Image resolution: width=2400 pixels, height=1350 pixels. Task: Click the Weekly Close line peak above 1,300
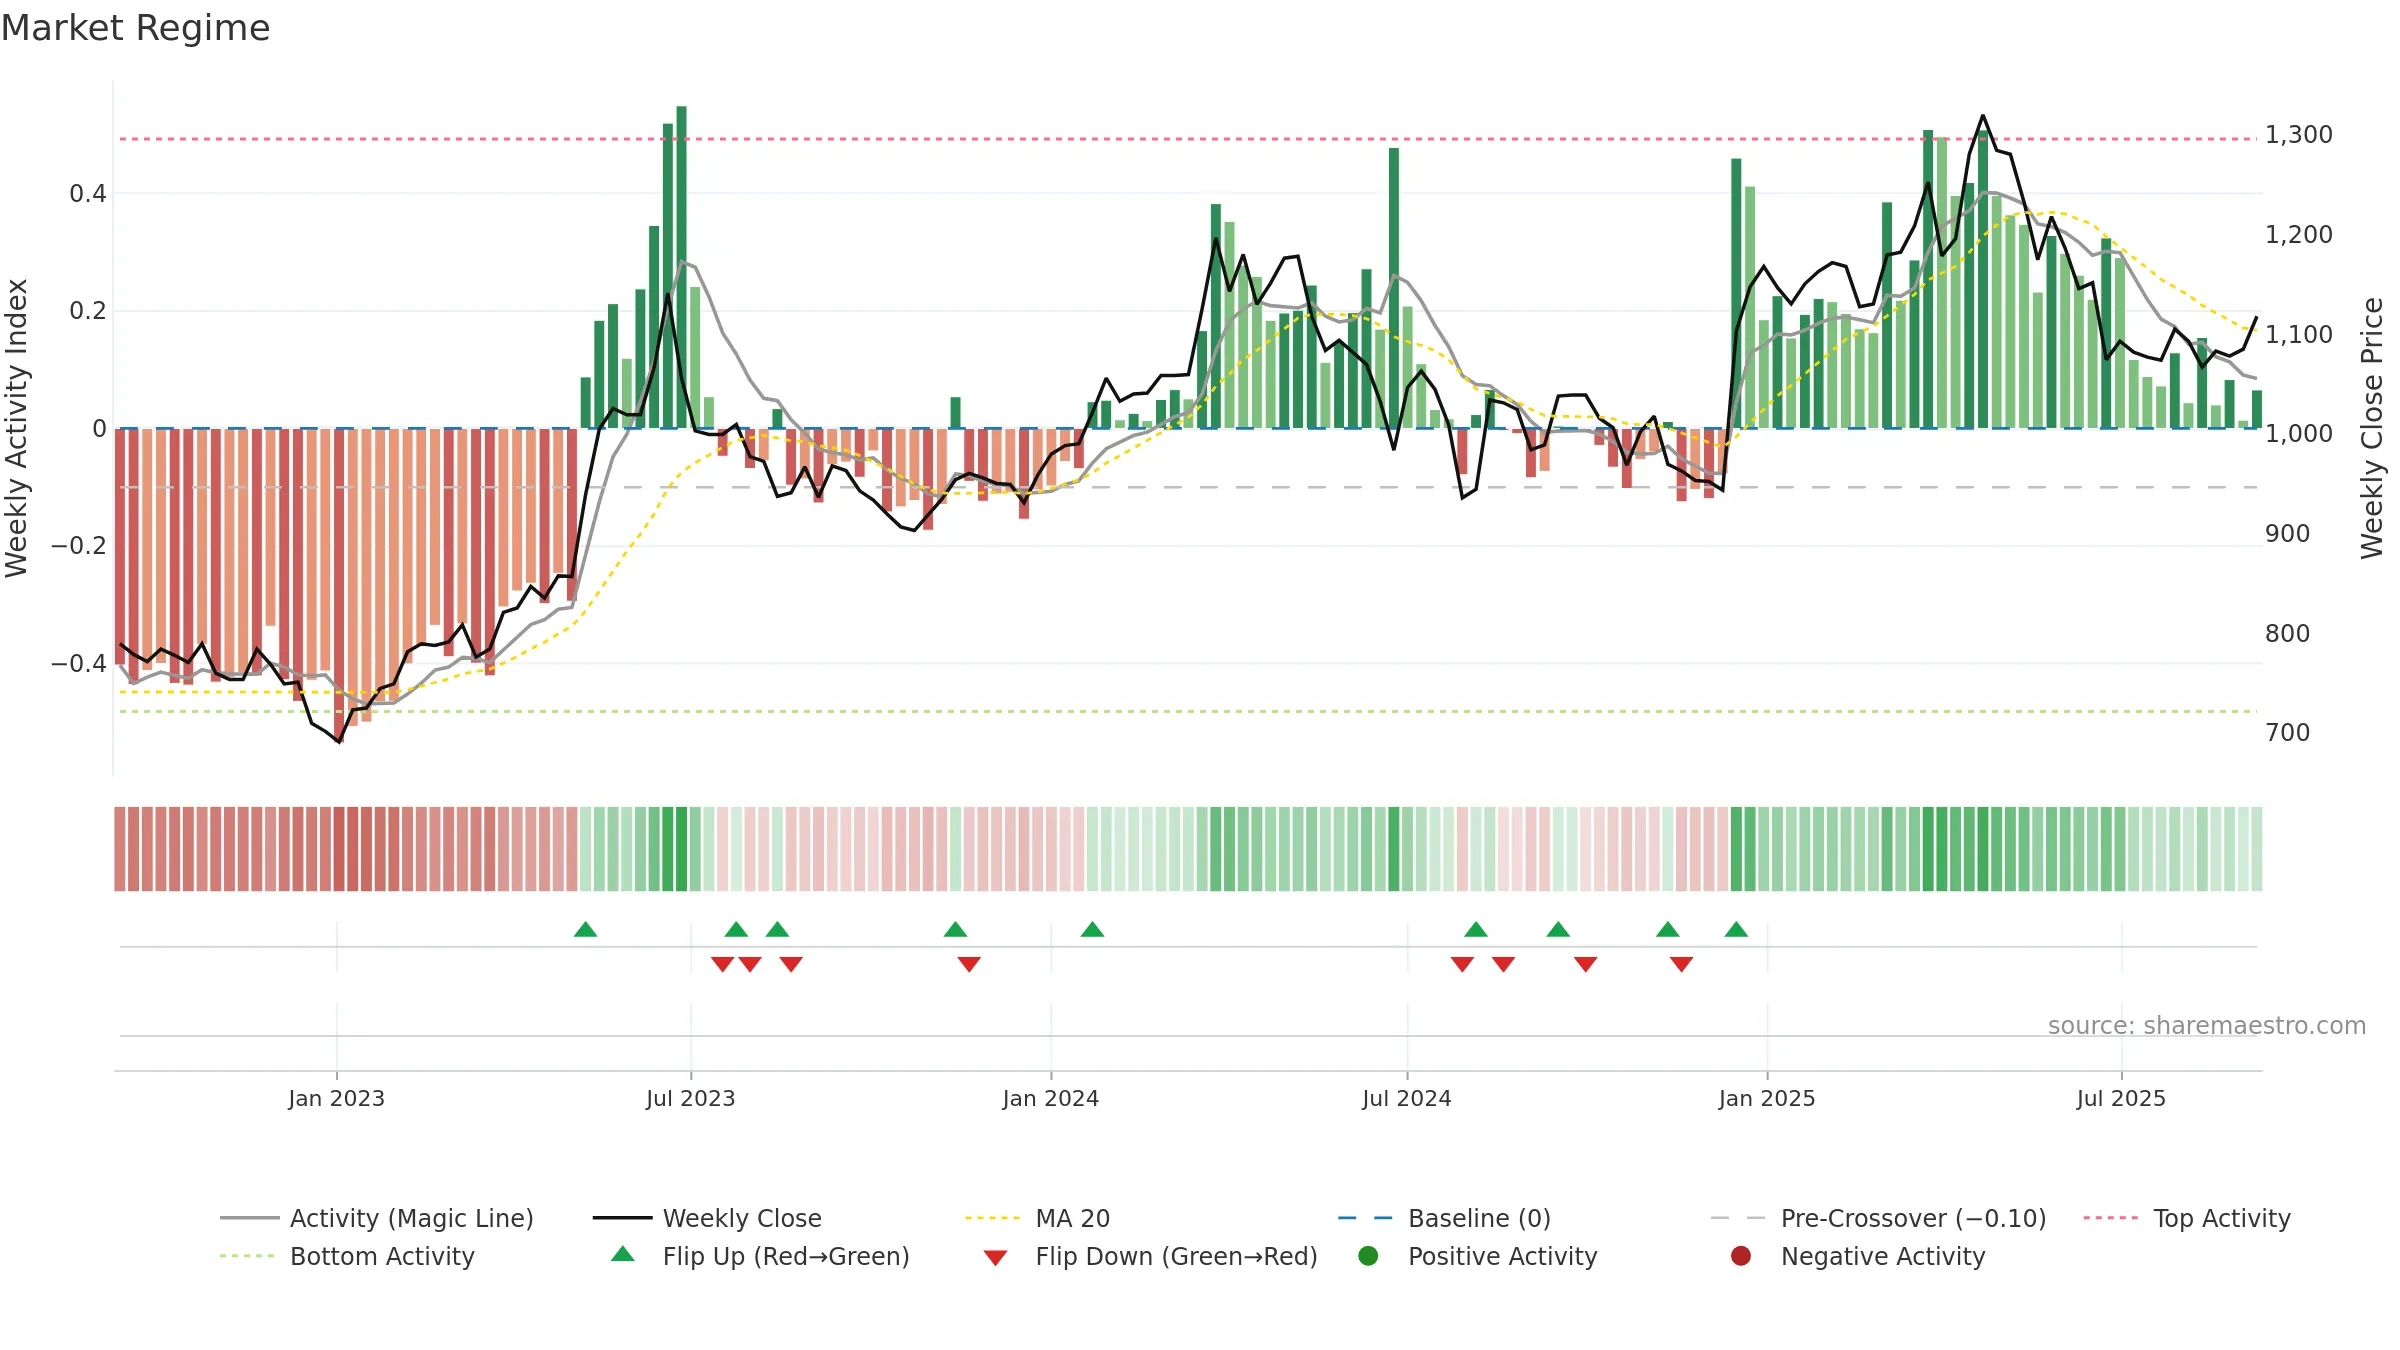(1983, 116)
